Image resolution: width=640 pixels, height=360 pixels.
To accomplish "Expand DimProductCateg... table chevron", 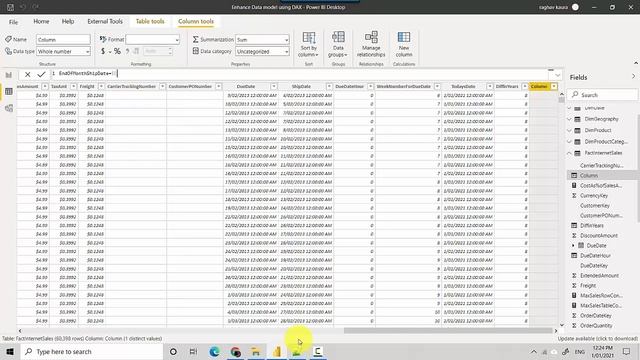I will point(569,142).
